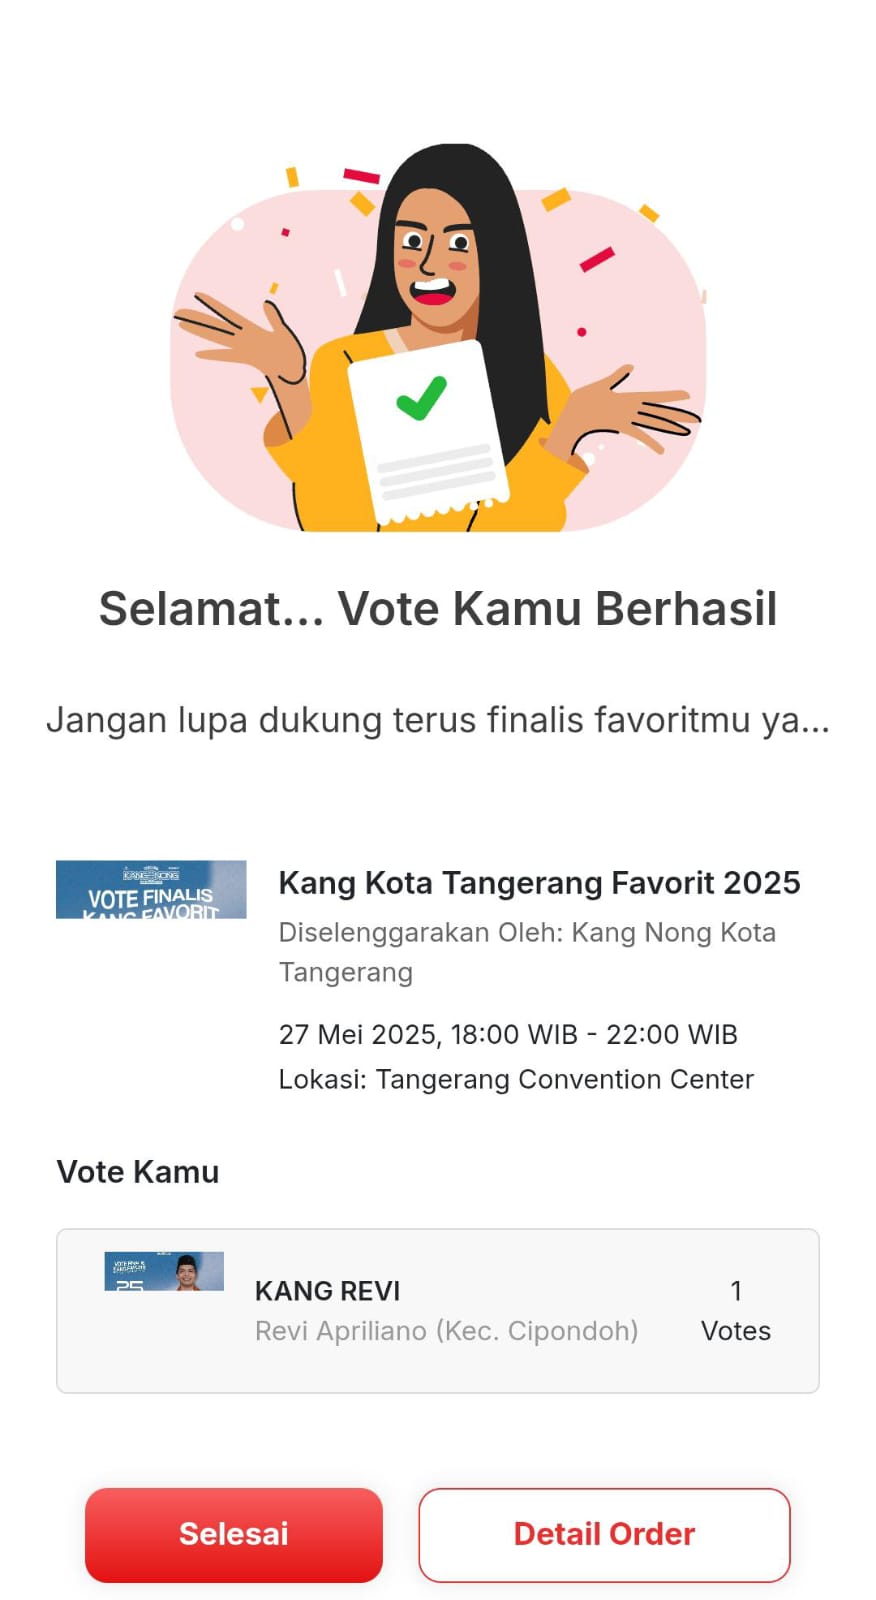Click the Kang Kota Tangerang Favorit 2025 title
The image size is (876, 1600).
coord(539,883)
